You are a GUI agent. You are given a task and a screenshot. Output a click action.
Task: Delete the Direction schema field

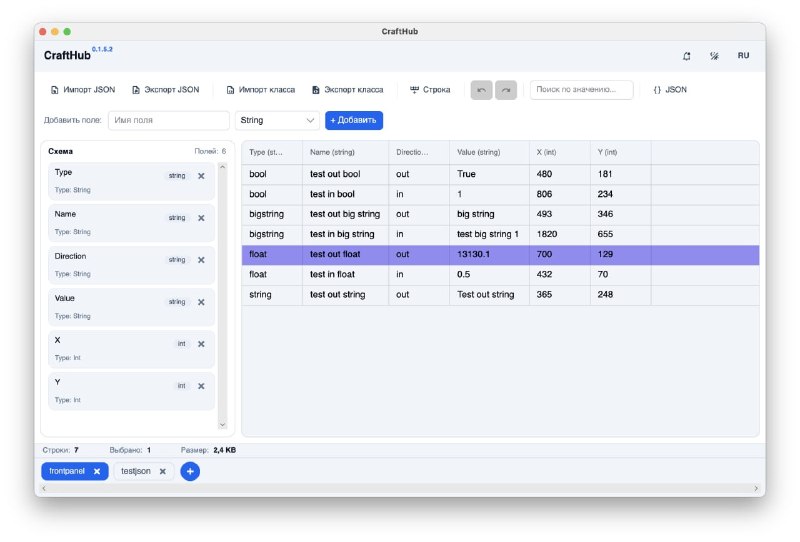[x=202, y=260]
